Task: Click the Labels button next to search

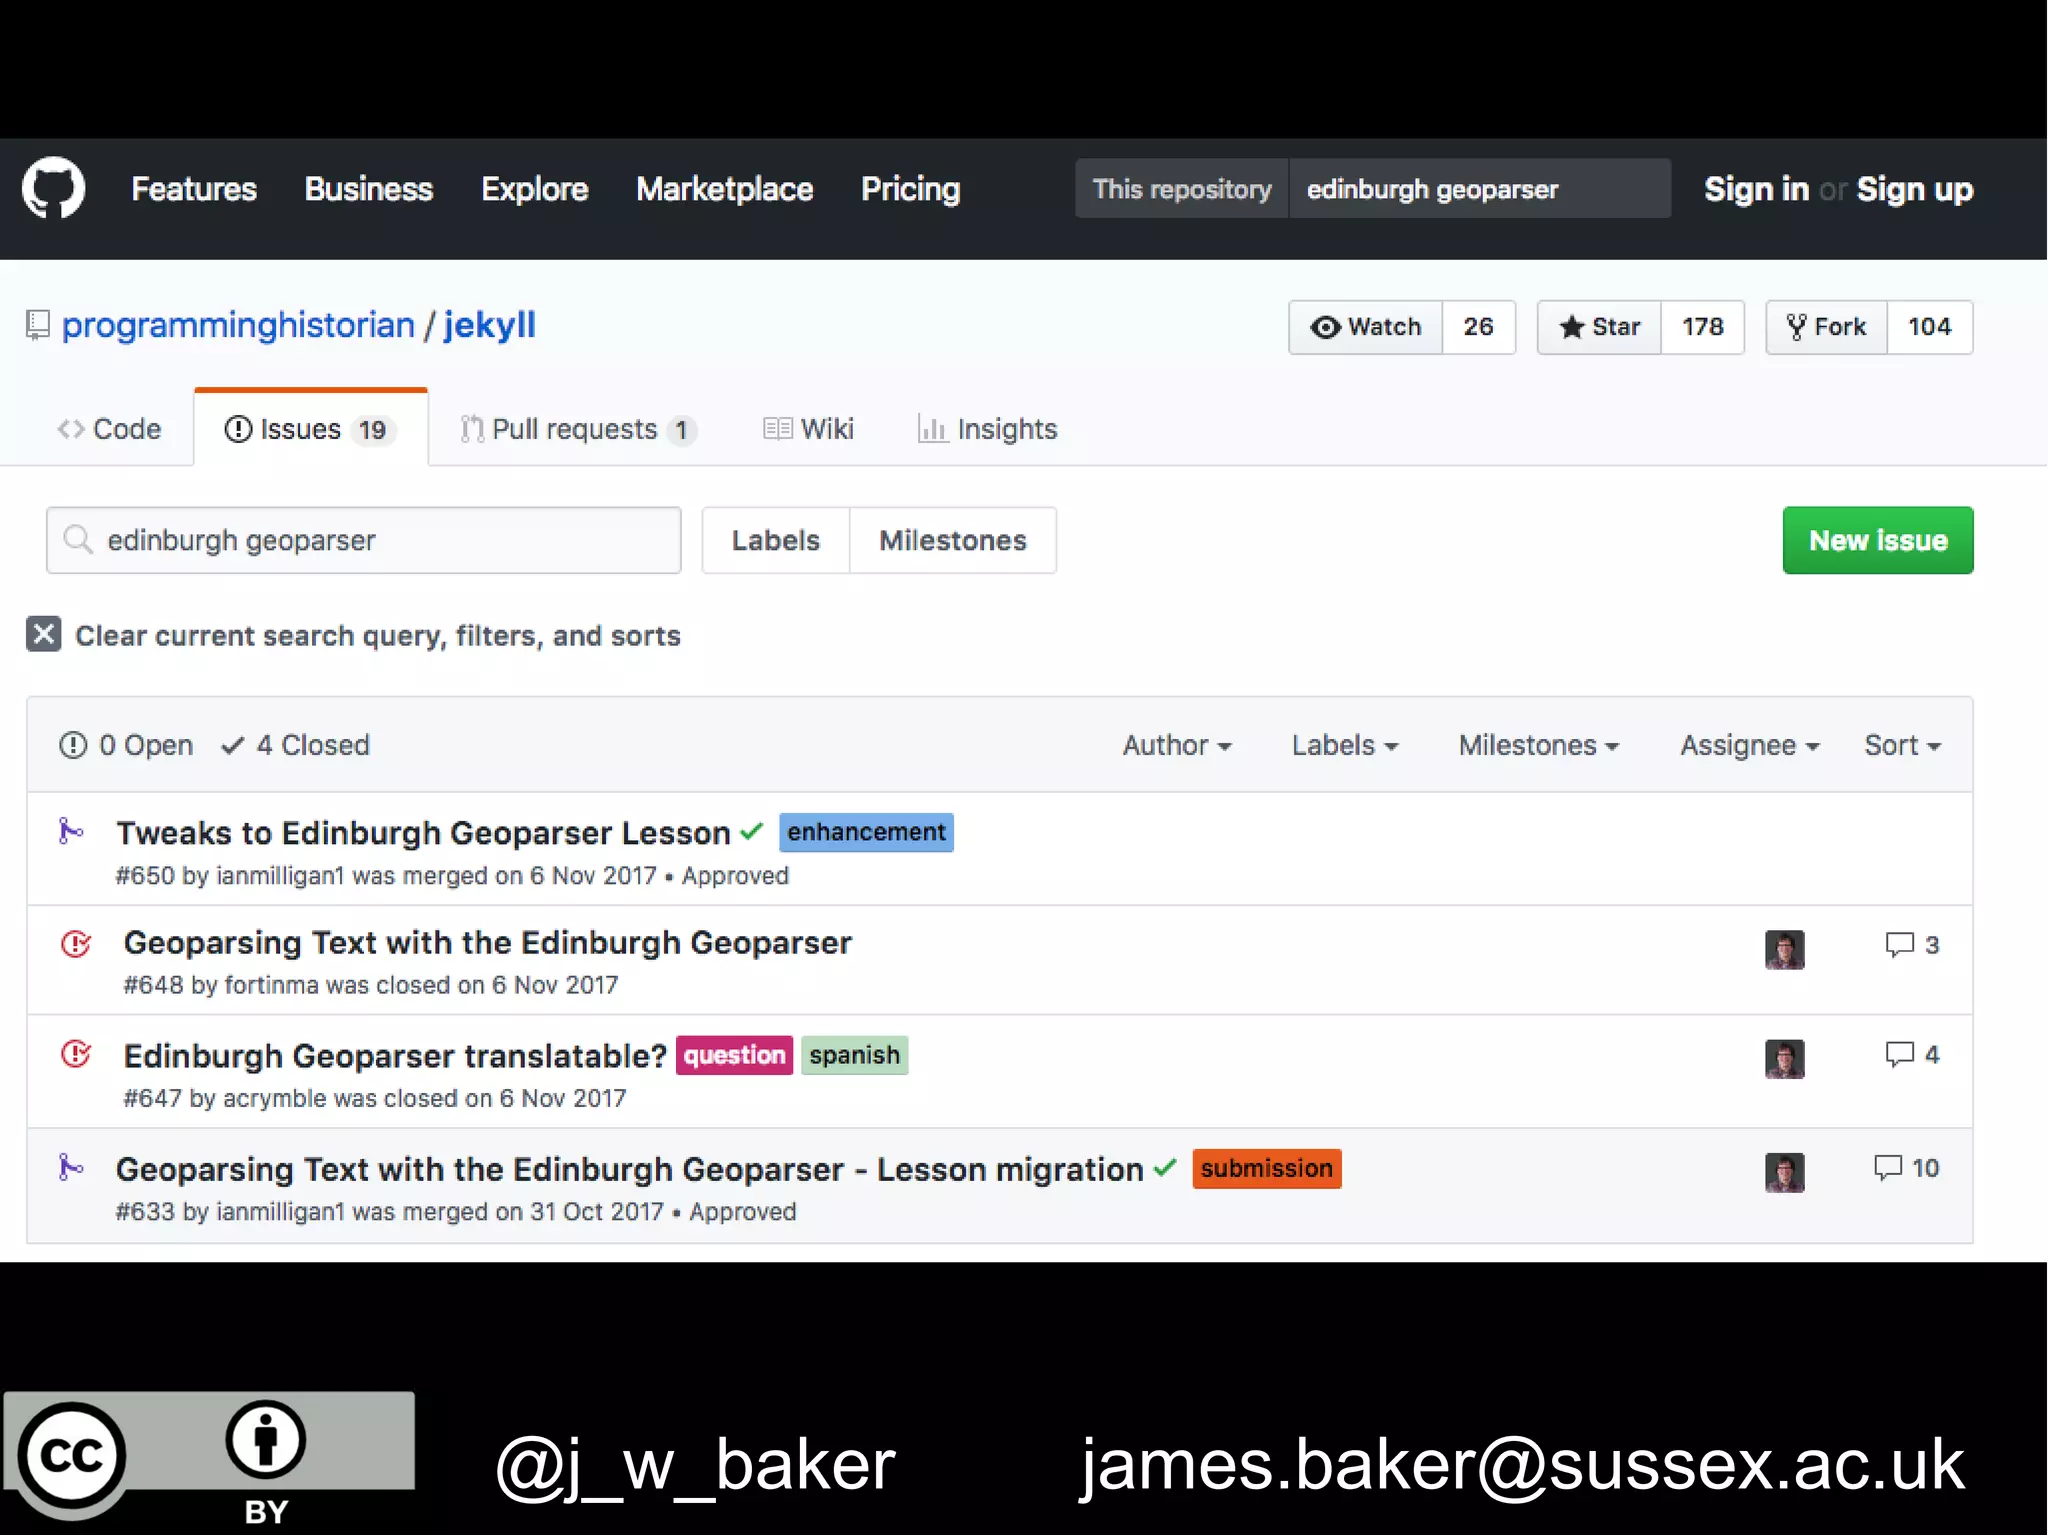Action: pos(776,540)
